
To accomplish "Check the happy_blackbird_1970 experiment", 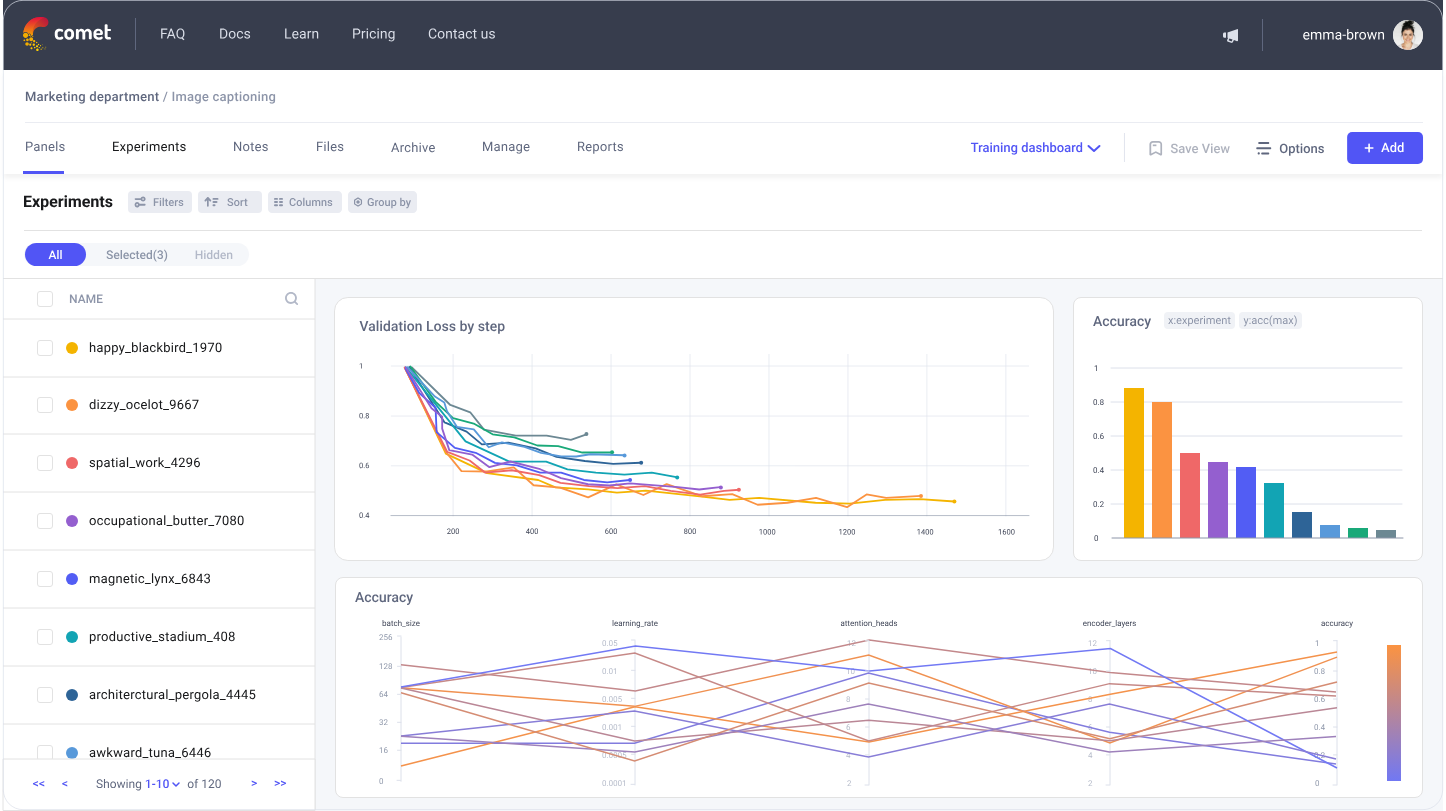I will tap(45, 348).
